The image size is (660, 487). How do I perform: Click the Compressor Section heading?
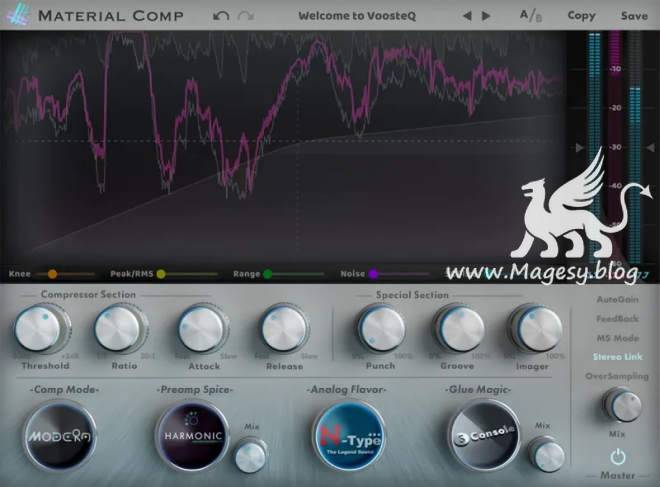coord(88,295)
